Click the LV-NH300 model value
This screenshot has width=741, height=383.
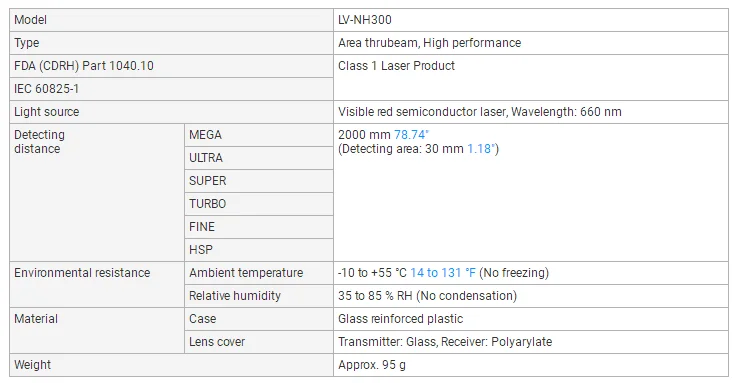(x=364, y=20)
